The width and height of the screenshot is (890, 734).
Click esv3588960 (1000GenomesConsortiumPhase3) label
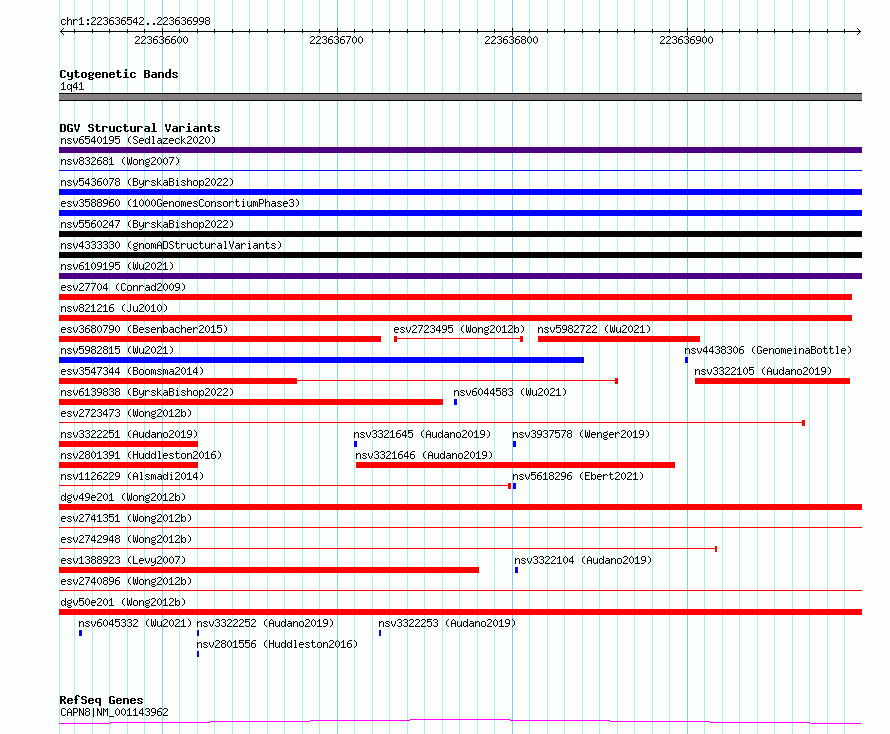180,203
